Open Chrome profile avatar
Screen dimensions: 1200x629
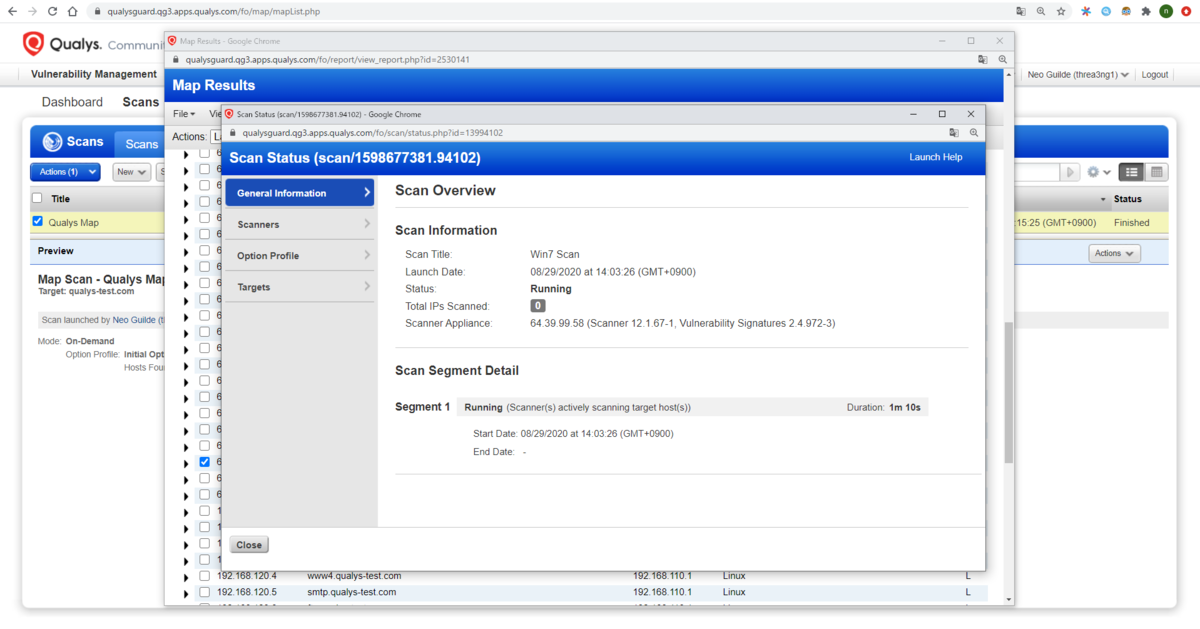(1166, 12)
